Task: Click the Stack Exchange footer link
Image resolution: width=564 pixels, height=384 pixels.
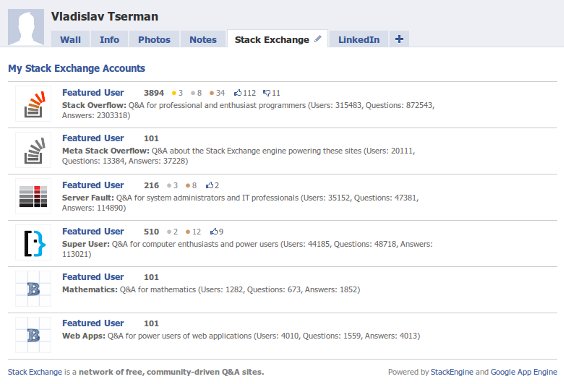Action: point(35,372)
